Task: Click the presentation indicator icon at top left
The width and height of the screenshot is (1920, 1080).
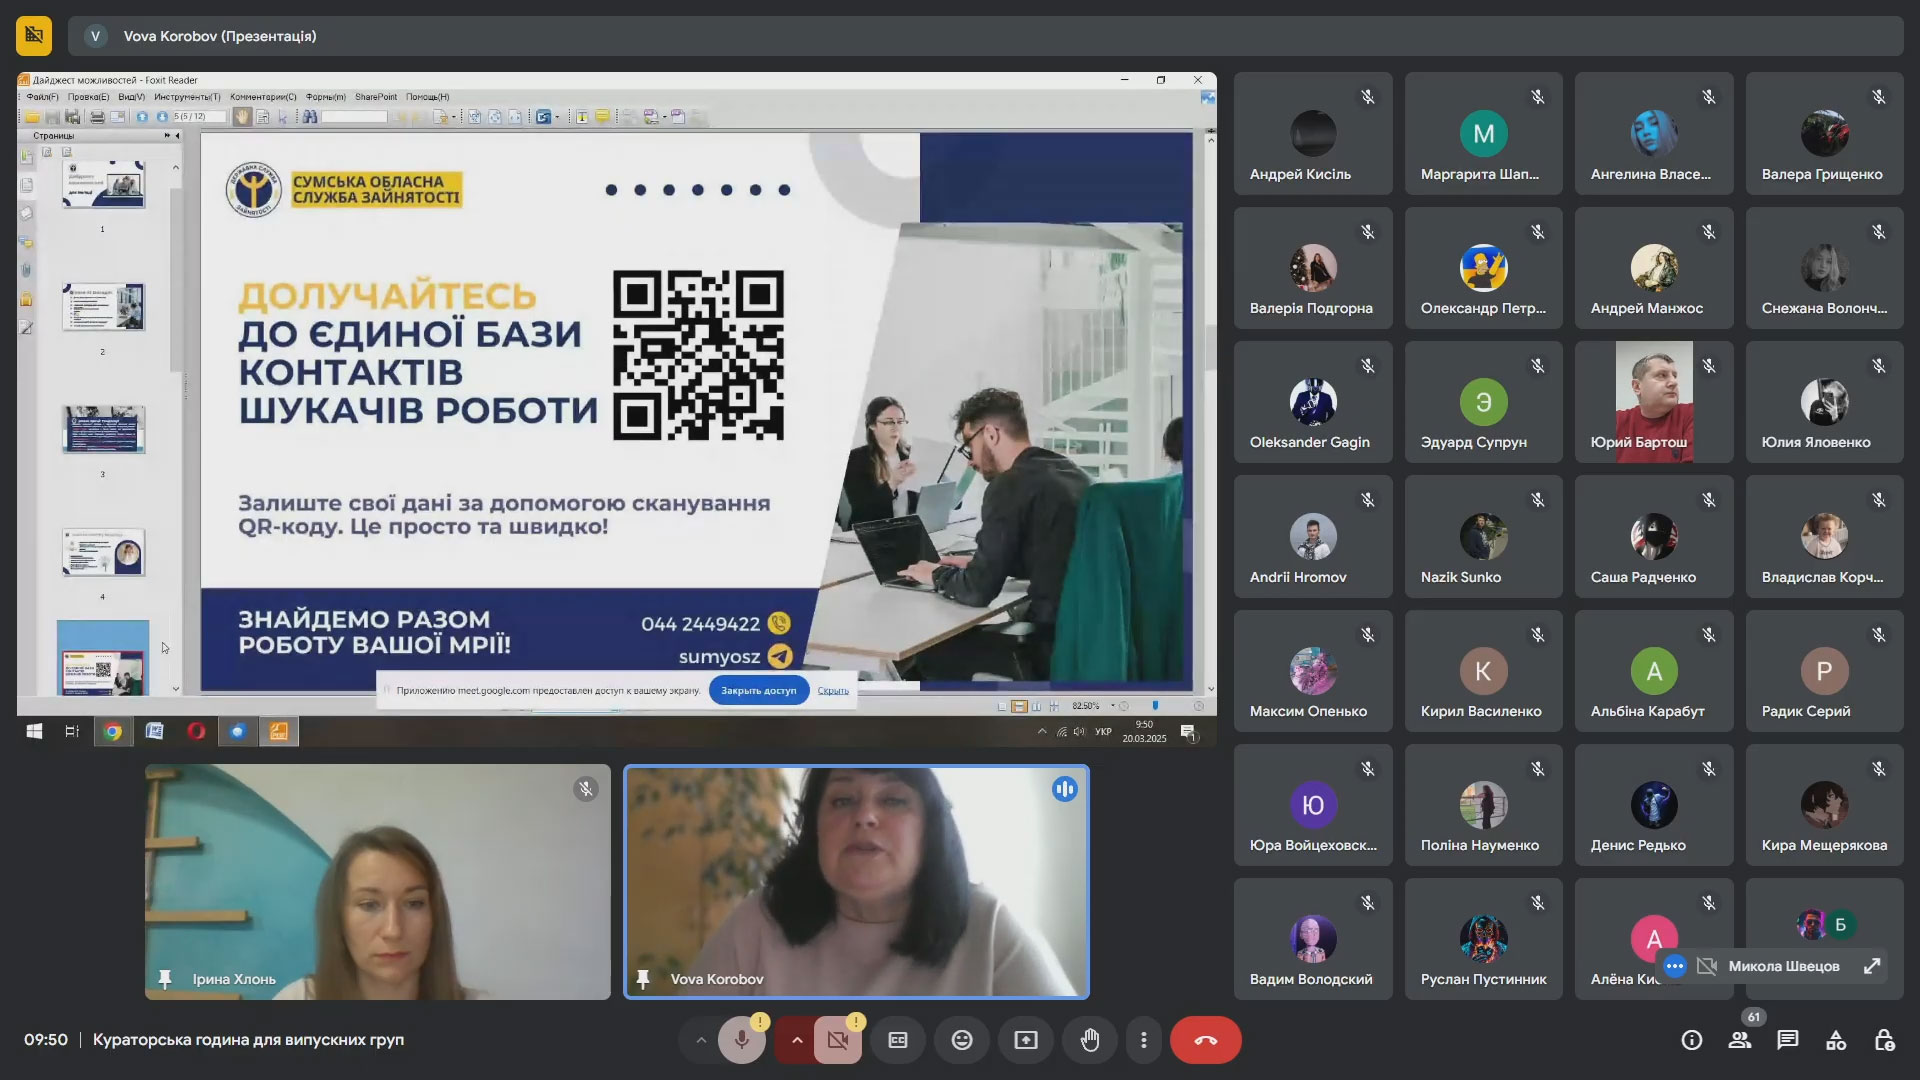Action: pos(34,36)
